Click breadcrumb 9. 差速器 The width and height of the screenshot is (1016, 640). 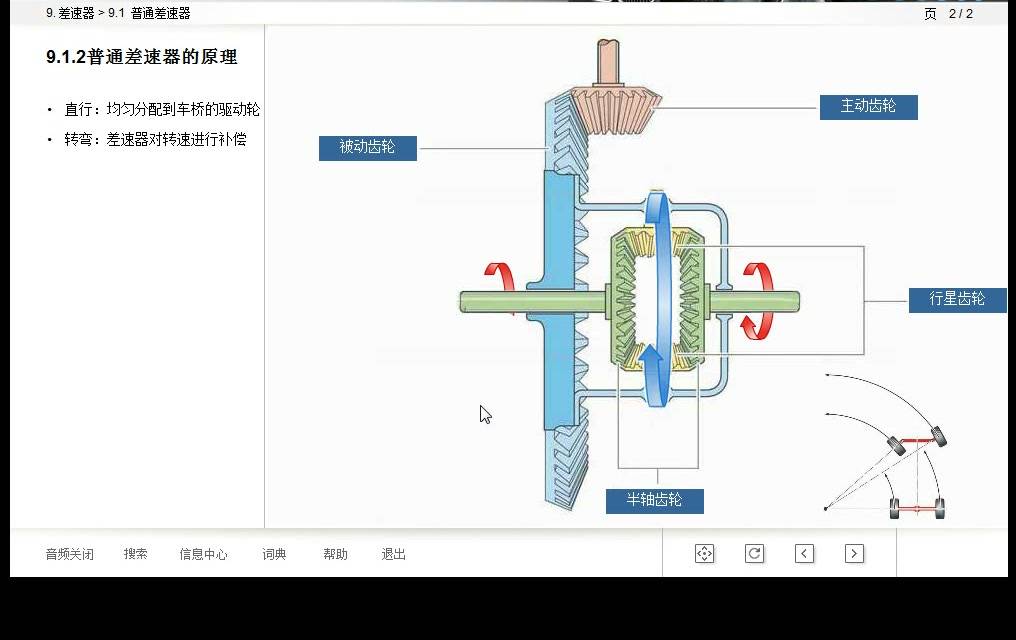point(70,13)
